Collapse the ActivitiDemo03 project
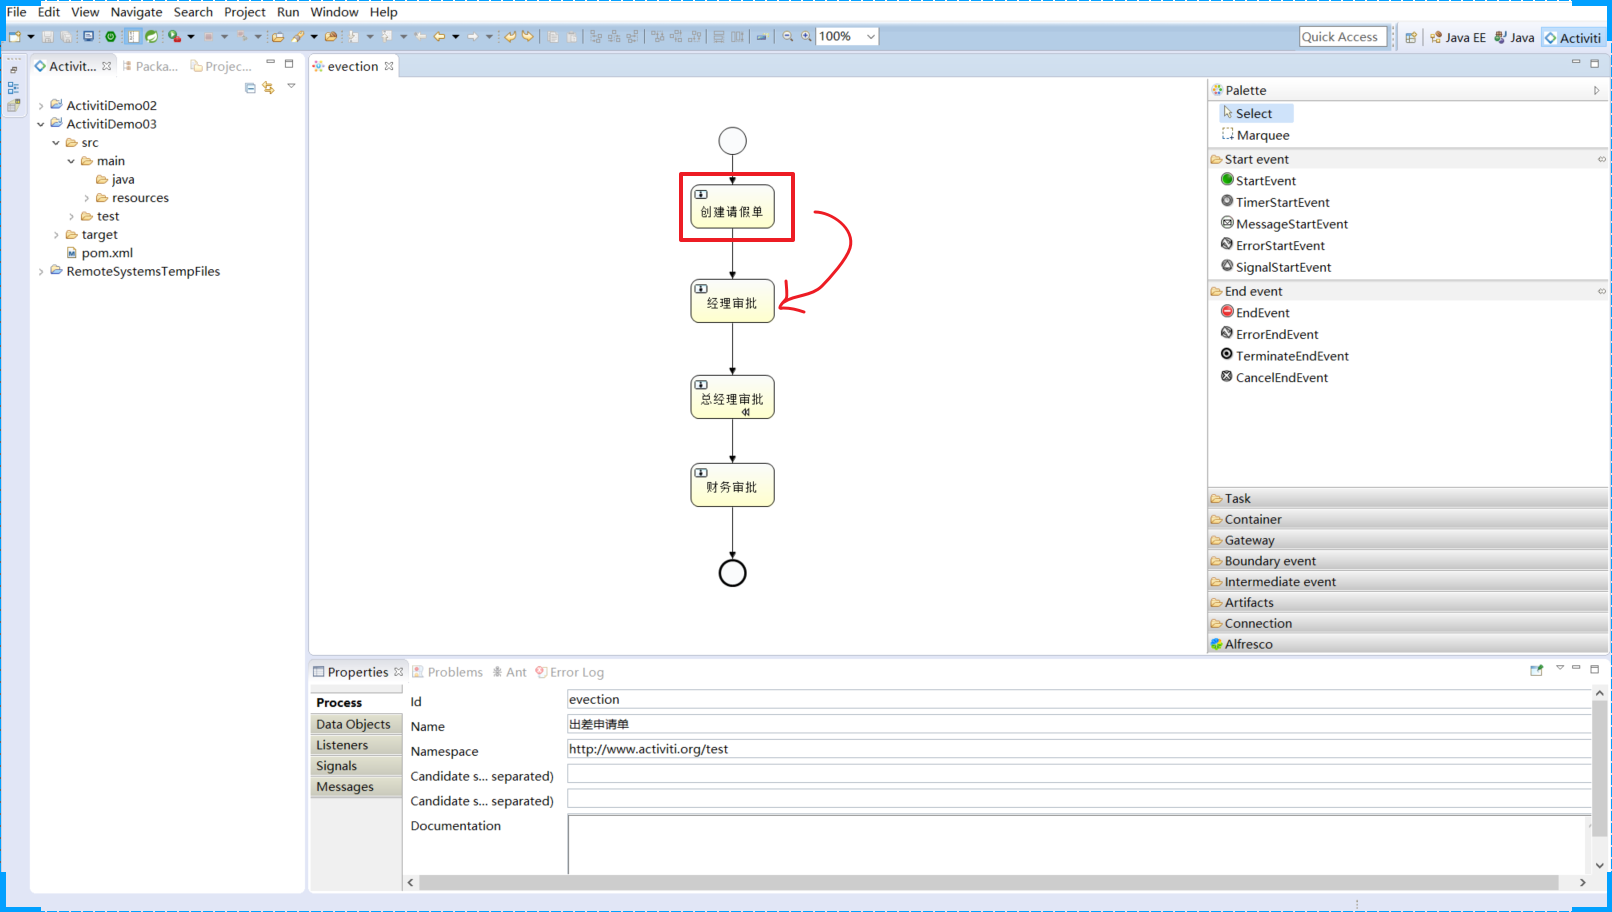This screenshot has width=1612, height=912. click(41, 124)
